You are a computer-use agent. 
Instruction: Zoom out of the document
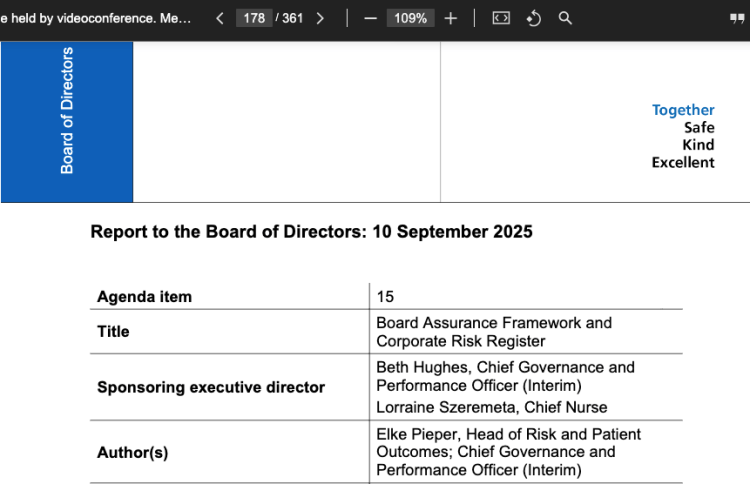click(370, 18)
